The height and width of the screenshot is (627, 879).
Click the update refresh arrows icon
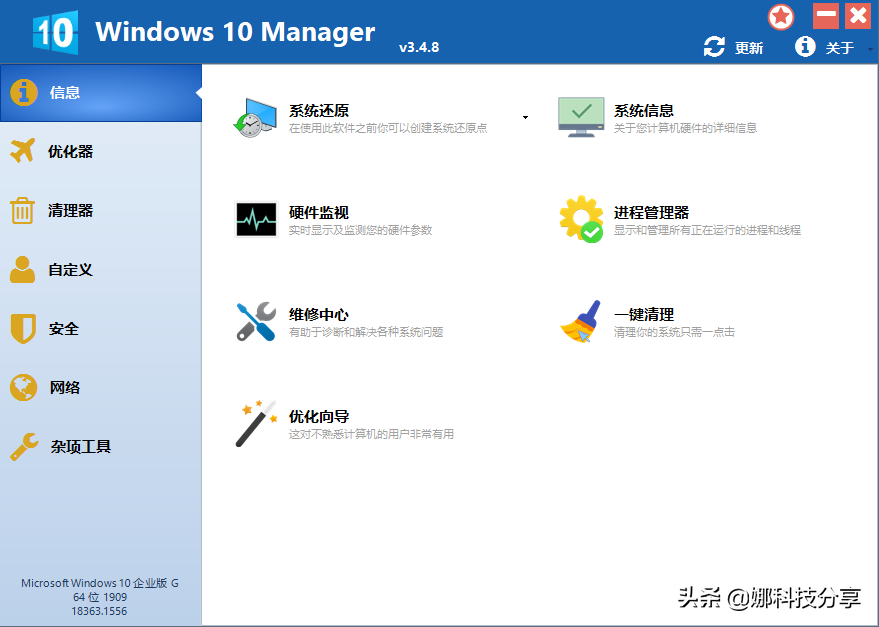pyautogui.click(x=714, y=47)
